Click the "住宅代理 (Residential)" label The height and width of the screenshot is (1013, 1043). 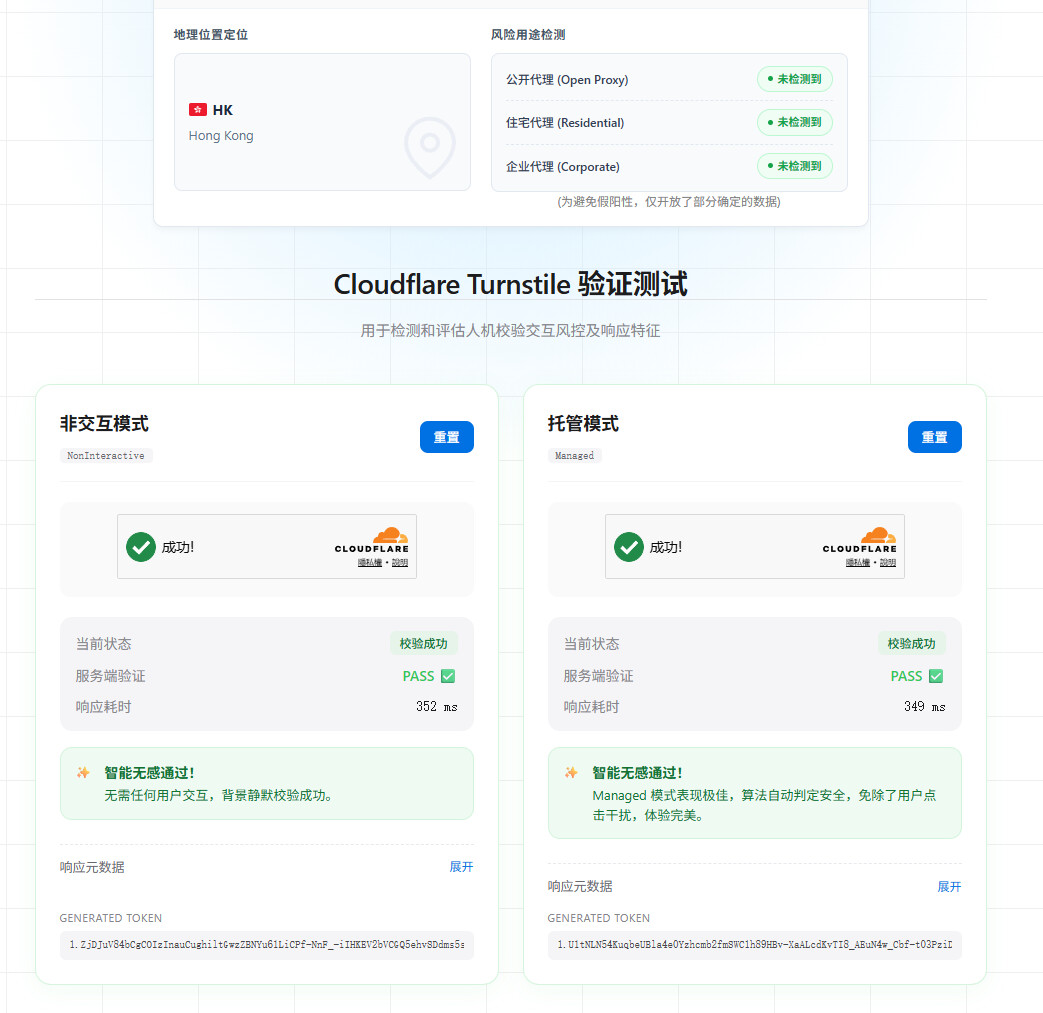[565, 123]
